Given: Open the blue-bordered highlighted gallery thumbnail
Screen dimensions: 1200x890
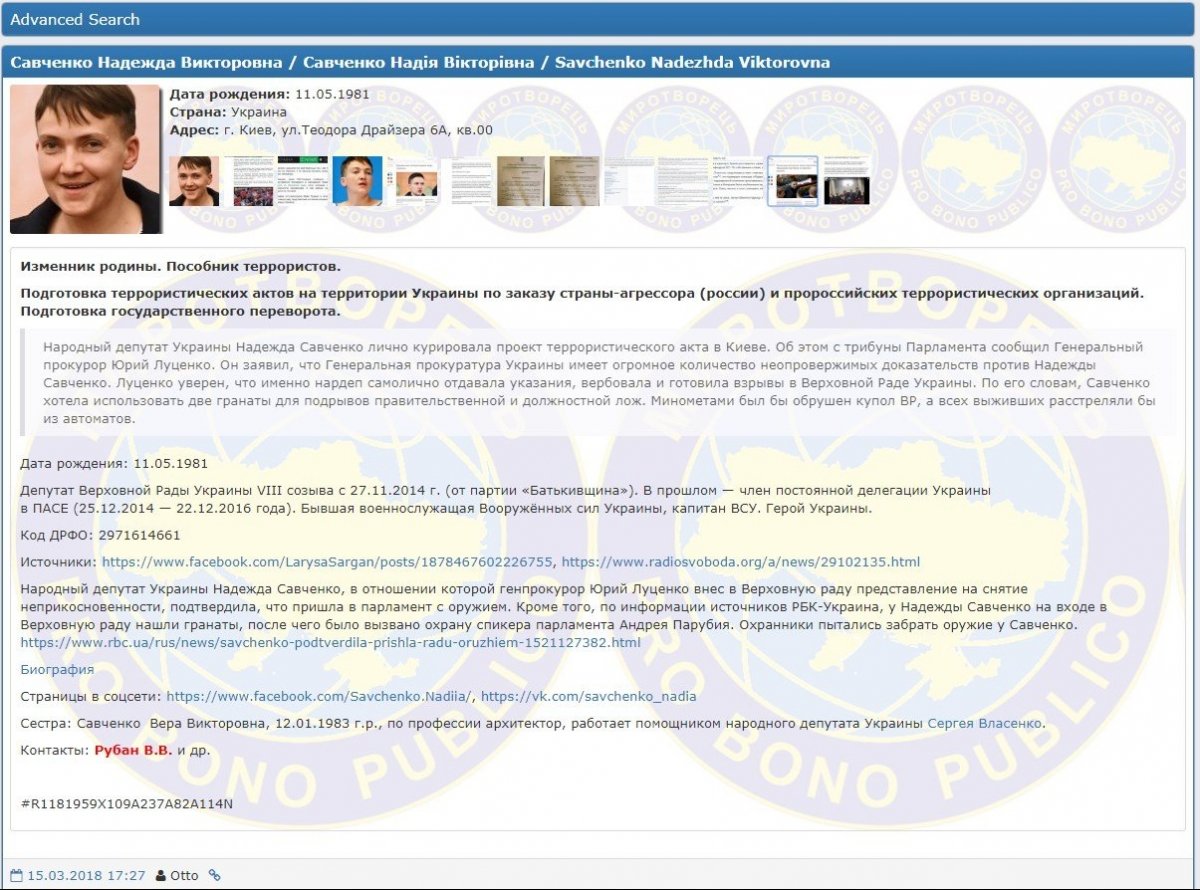Looking at the screenshot, I should [x=793, y=181].
